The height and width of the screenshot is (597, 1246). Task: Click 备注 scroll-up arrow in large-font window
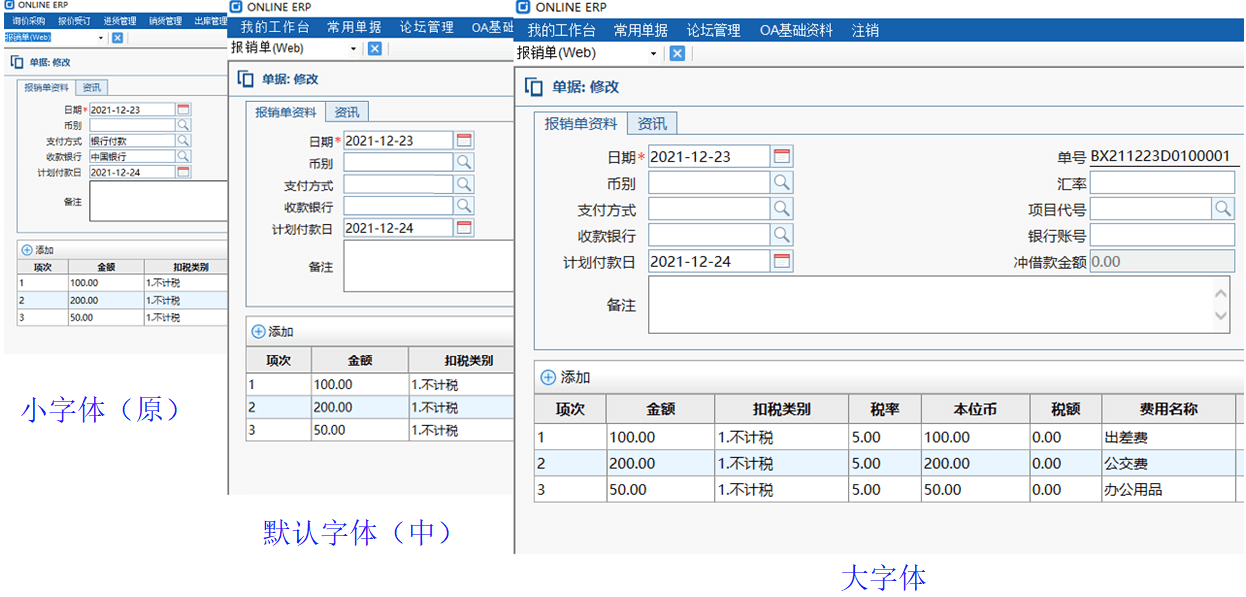click(1221, 295)
